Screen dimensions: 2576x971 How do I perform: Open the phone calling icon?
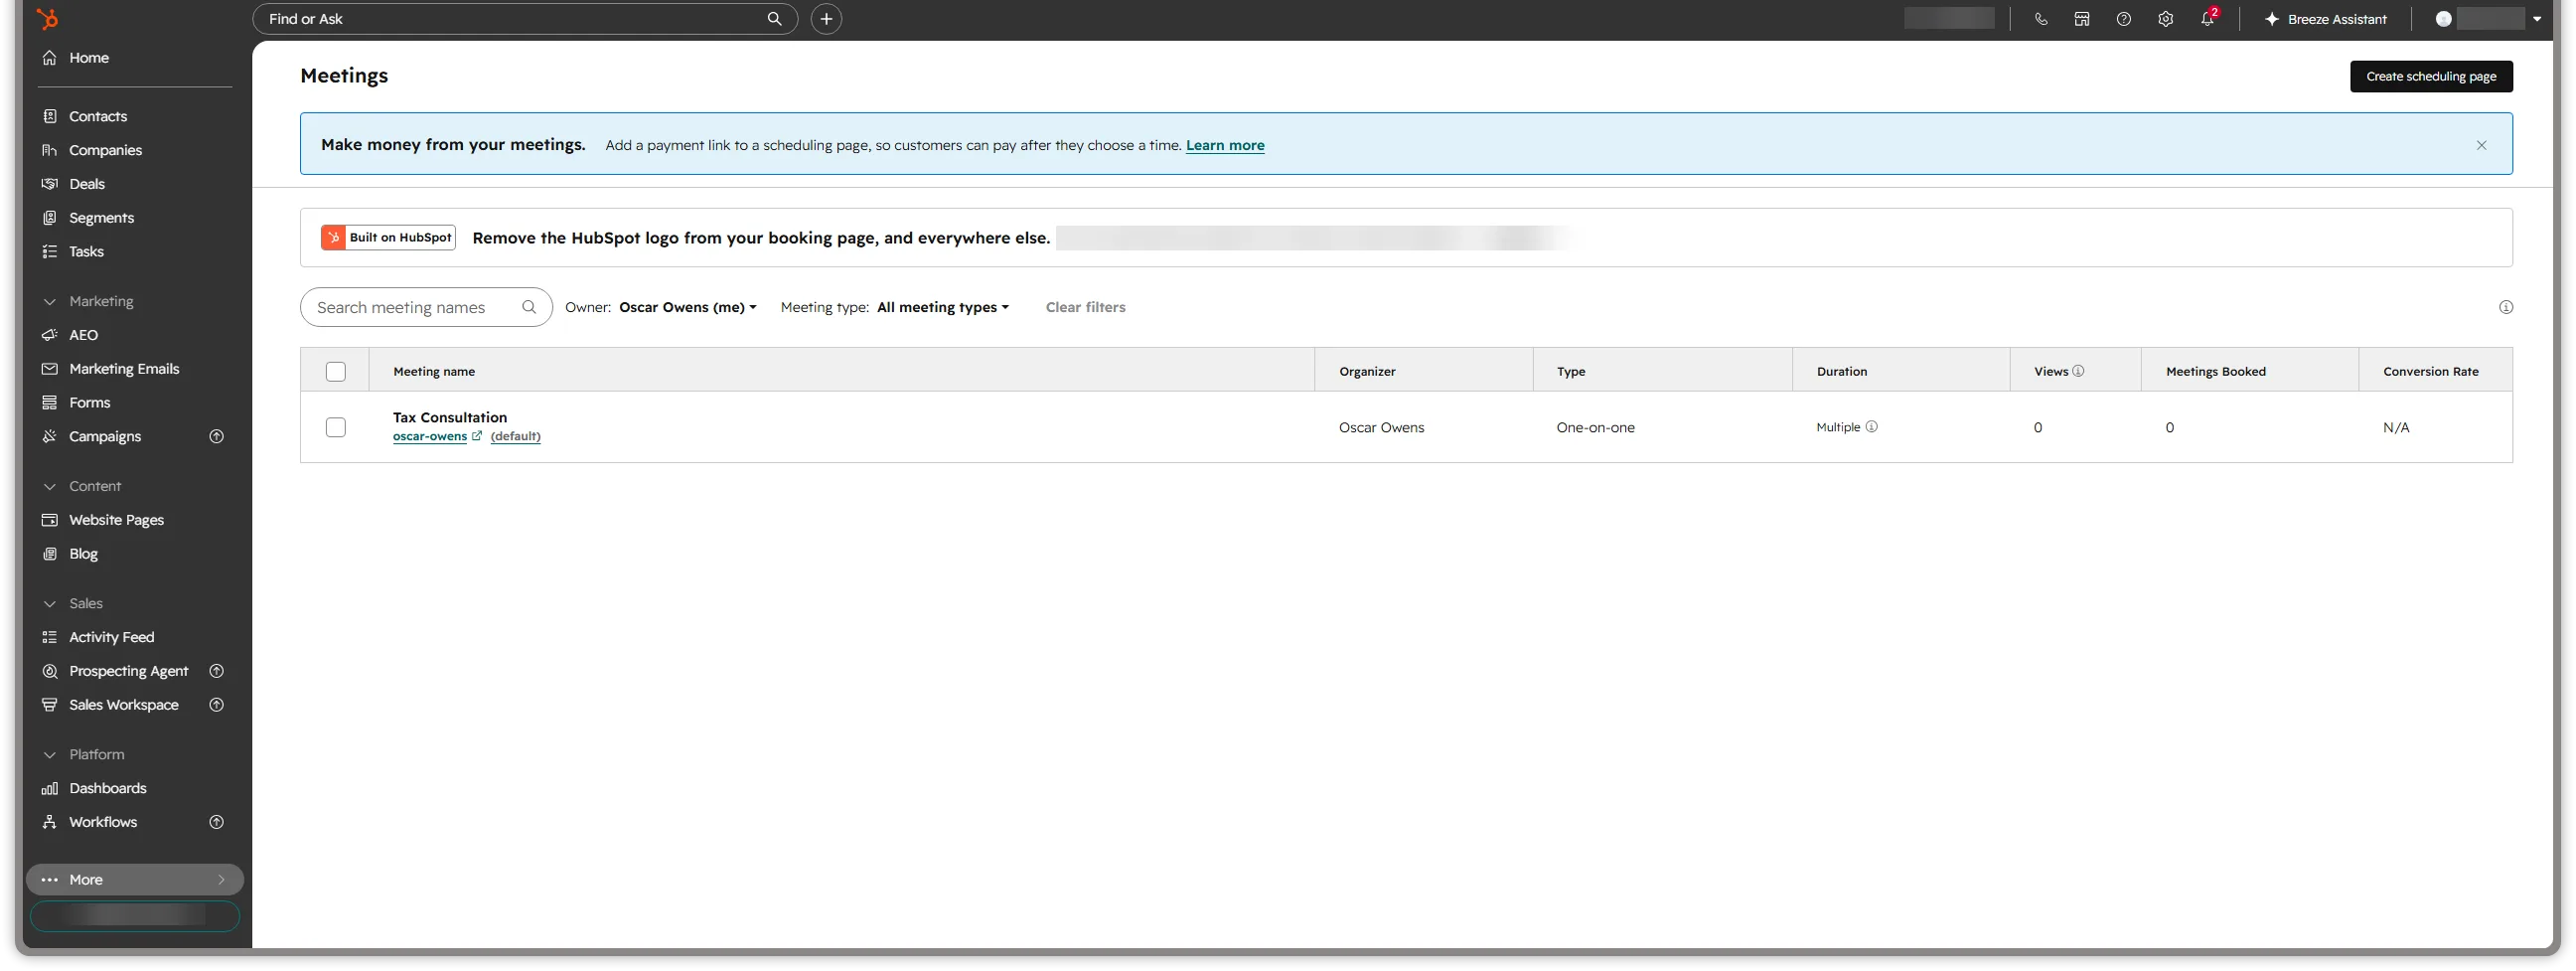click(x=2041, y=19)
